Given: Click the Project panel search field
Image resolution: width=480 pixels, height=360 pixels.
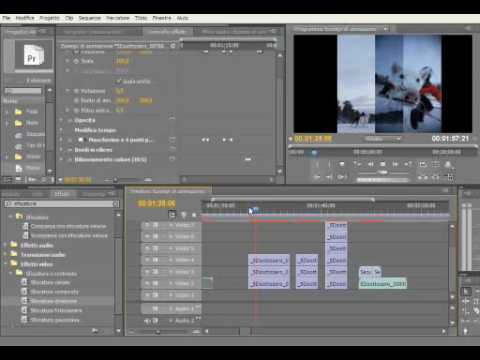Looking at the screenshot, I should (23, 91).
